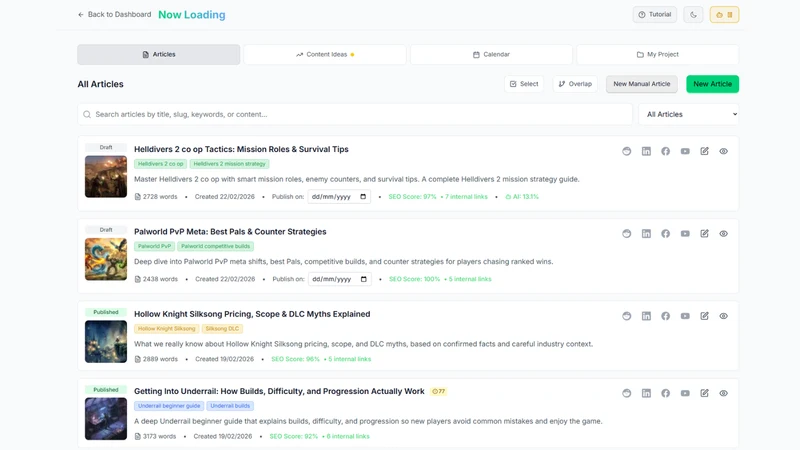
Task: Open YouTube icon for Underrail article
Action: point(685,393)
